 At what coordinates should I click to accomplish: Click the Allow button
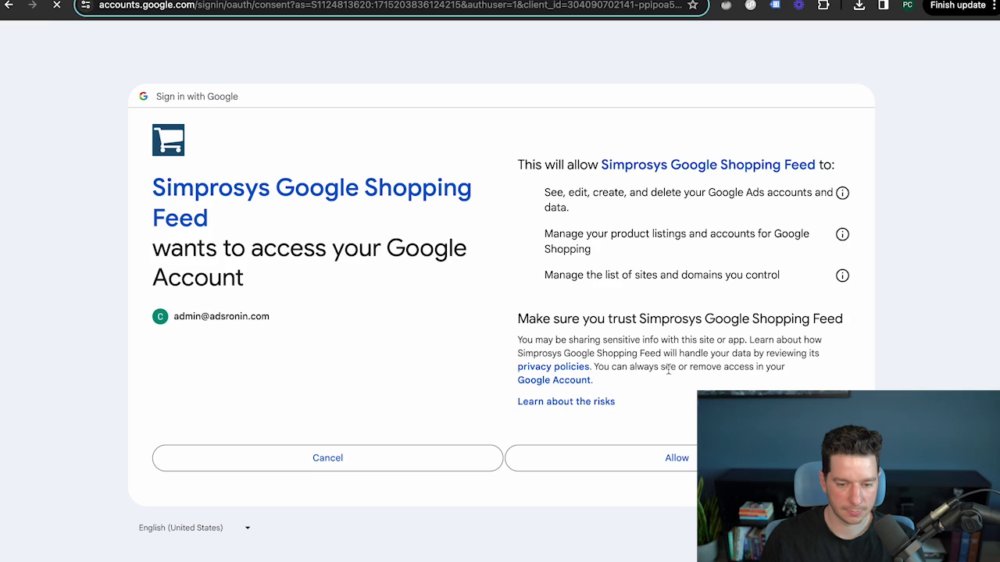coord(601,458)
